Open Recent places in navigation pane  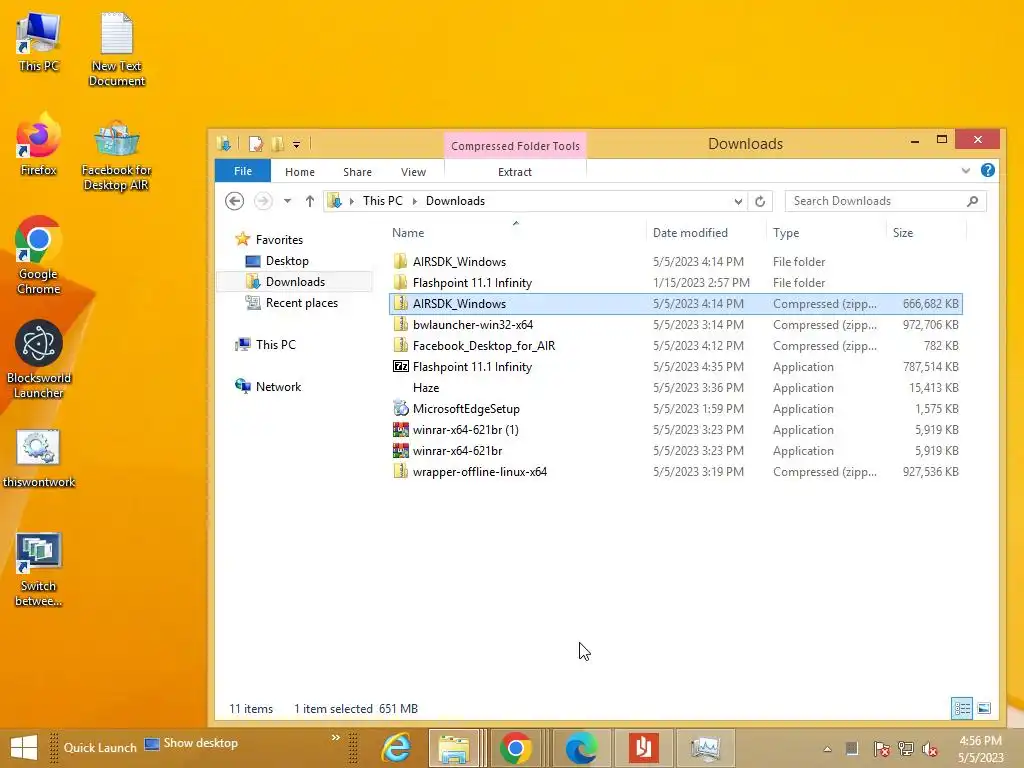point(301,302)
